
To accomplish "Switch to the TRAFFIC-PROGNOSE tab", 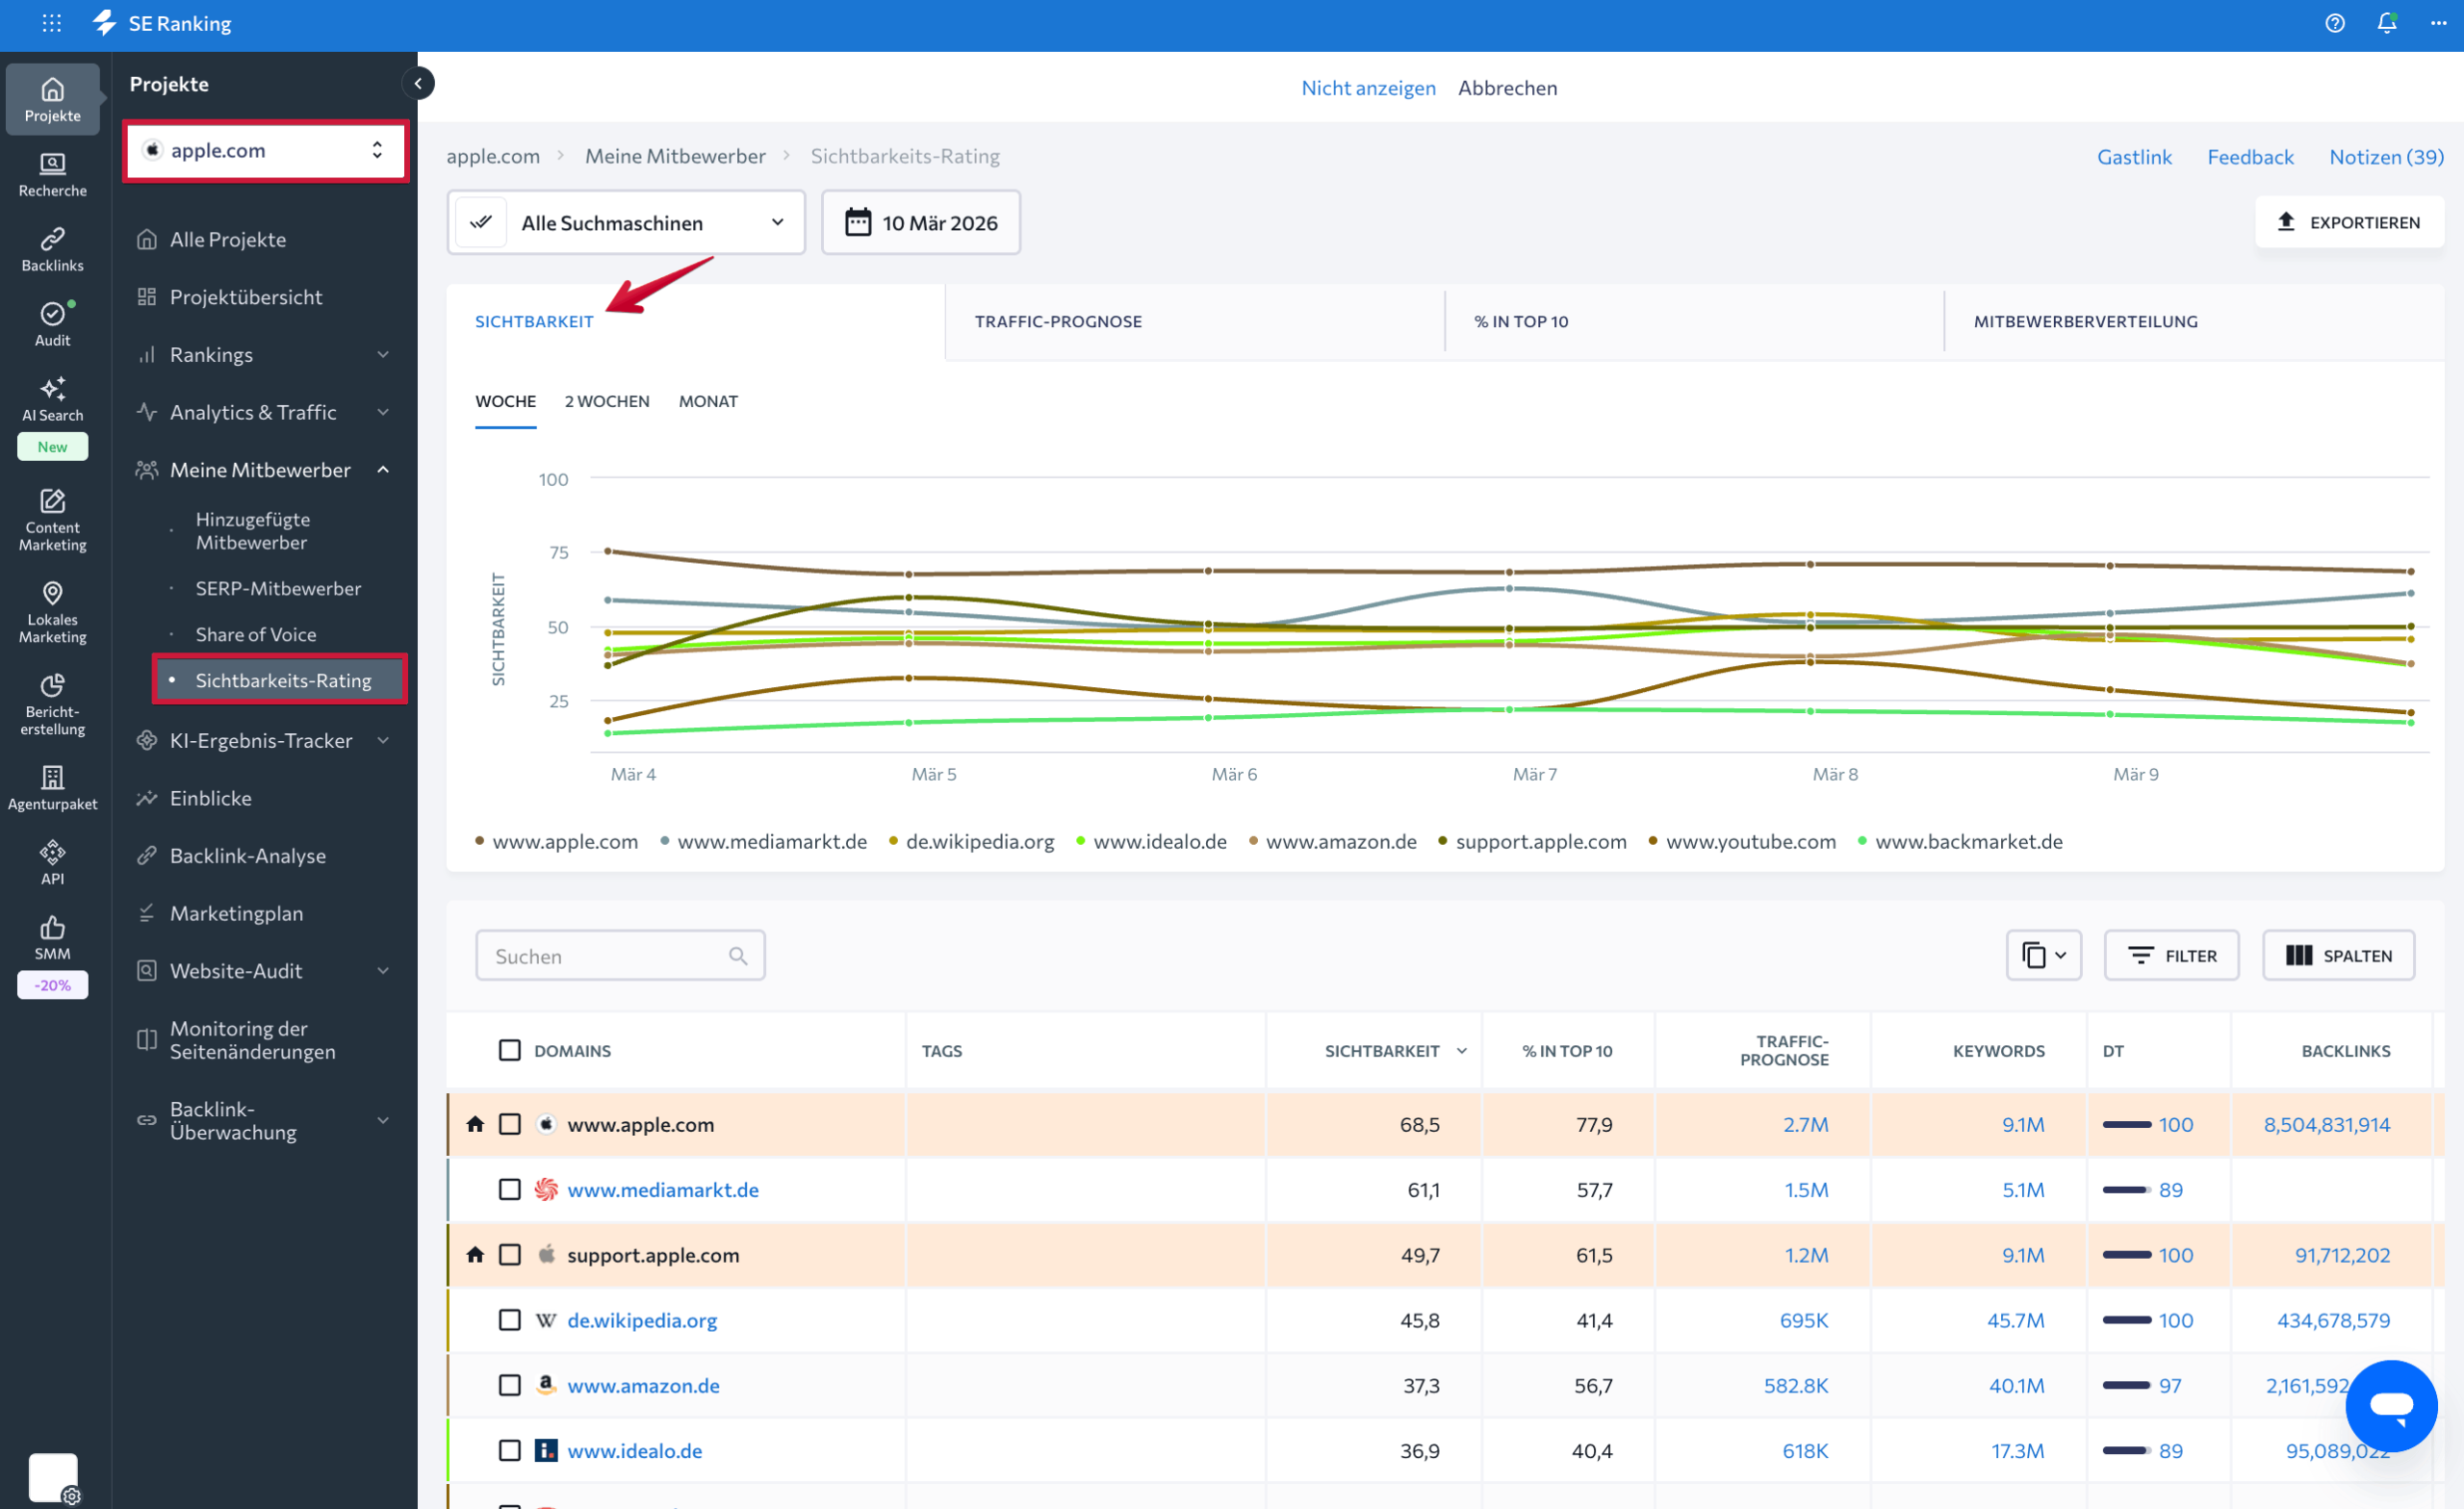I will (1058, 321).
